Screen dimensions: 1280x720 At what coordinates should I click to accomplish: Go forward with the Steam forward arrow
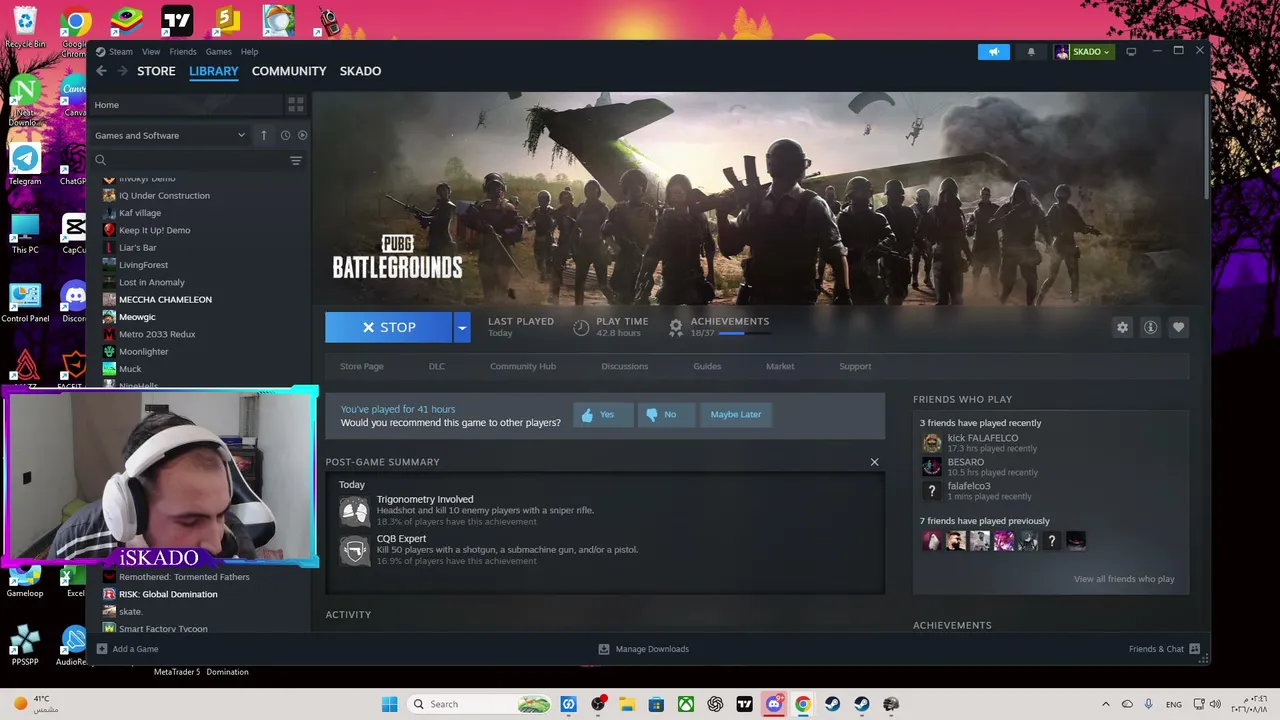point(122,71)
